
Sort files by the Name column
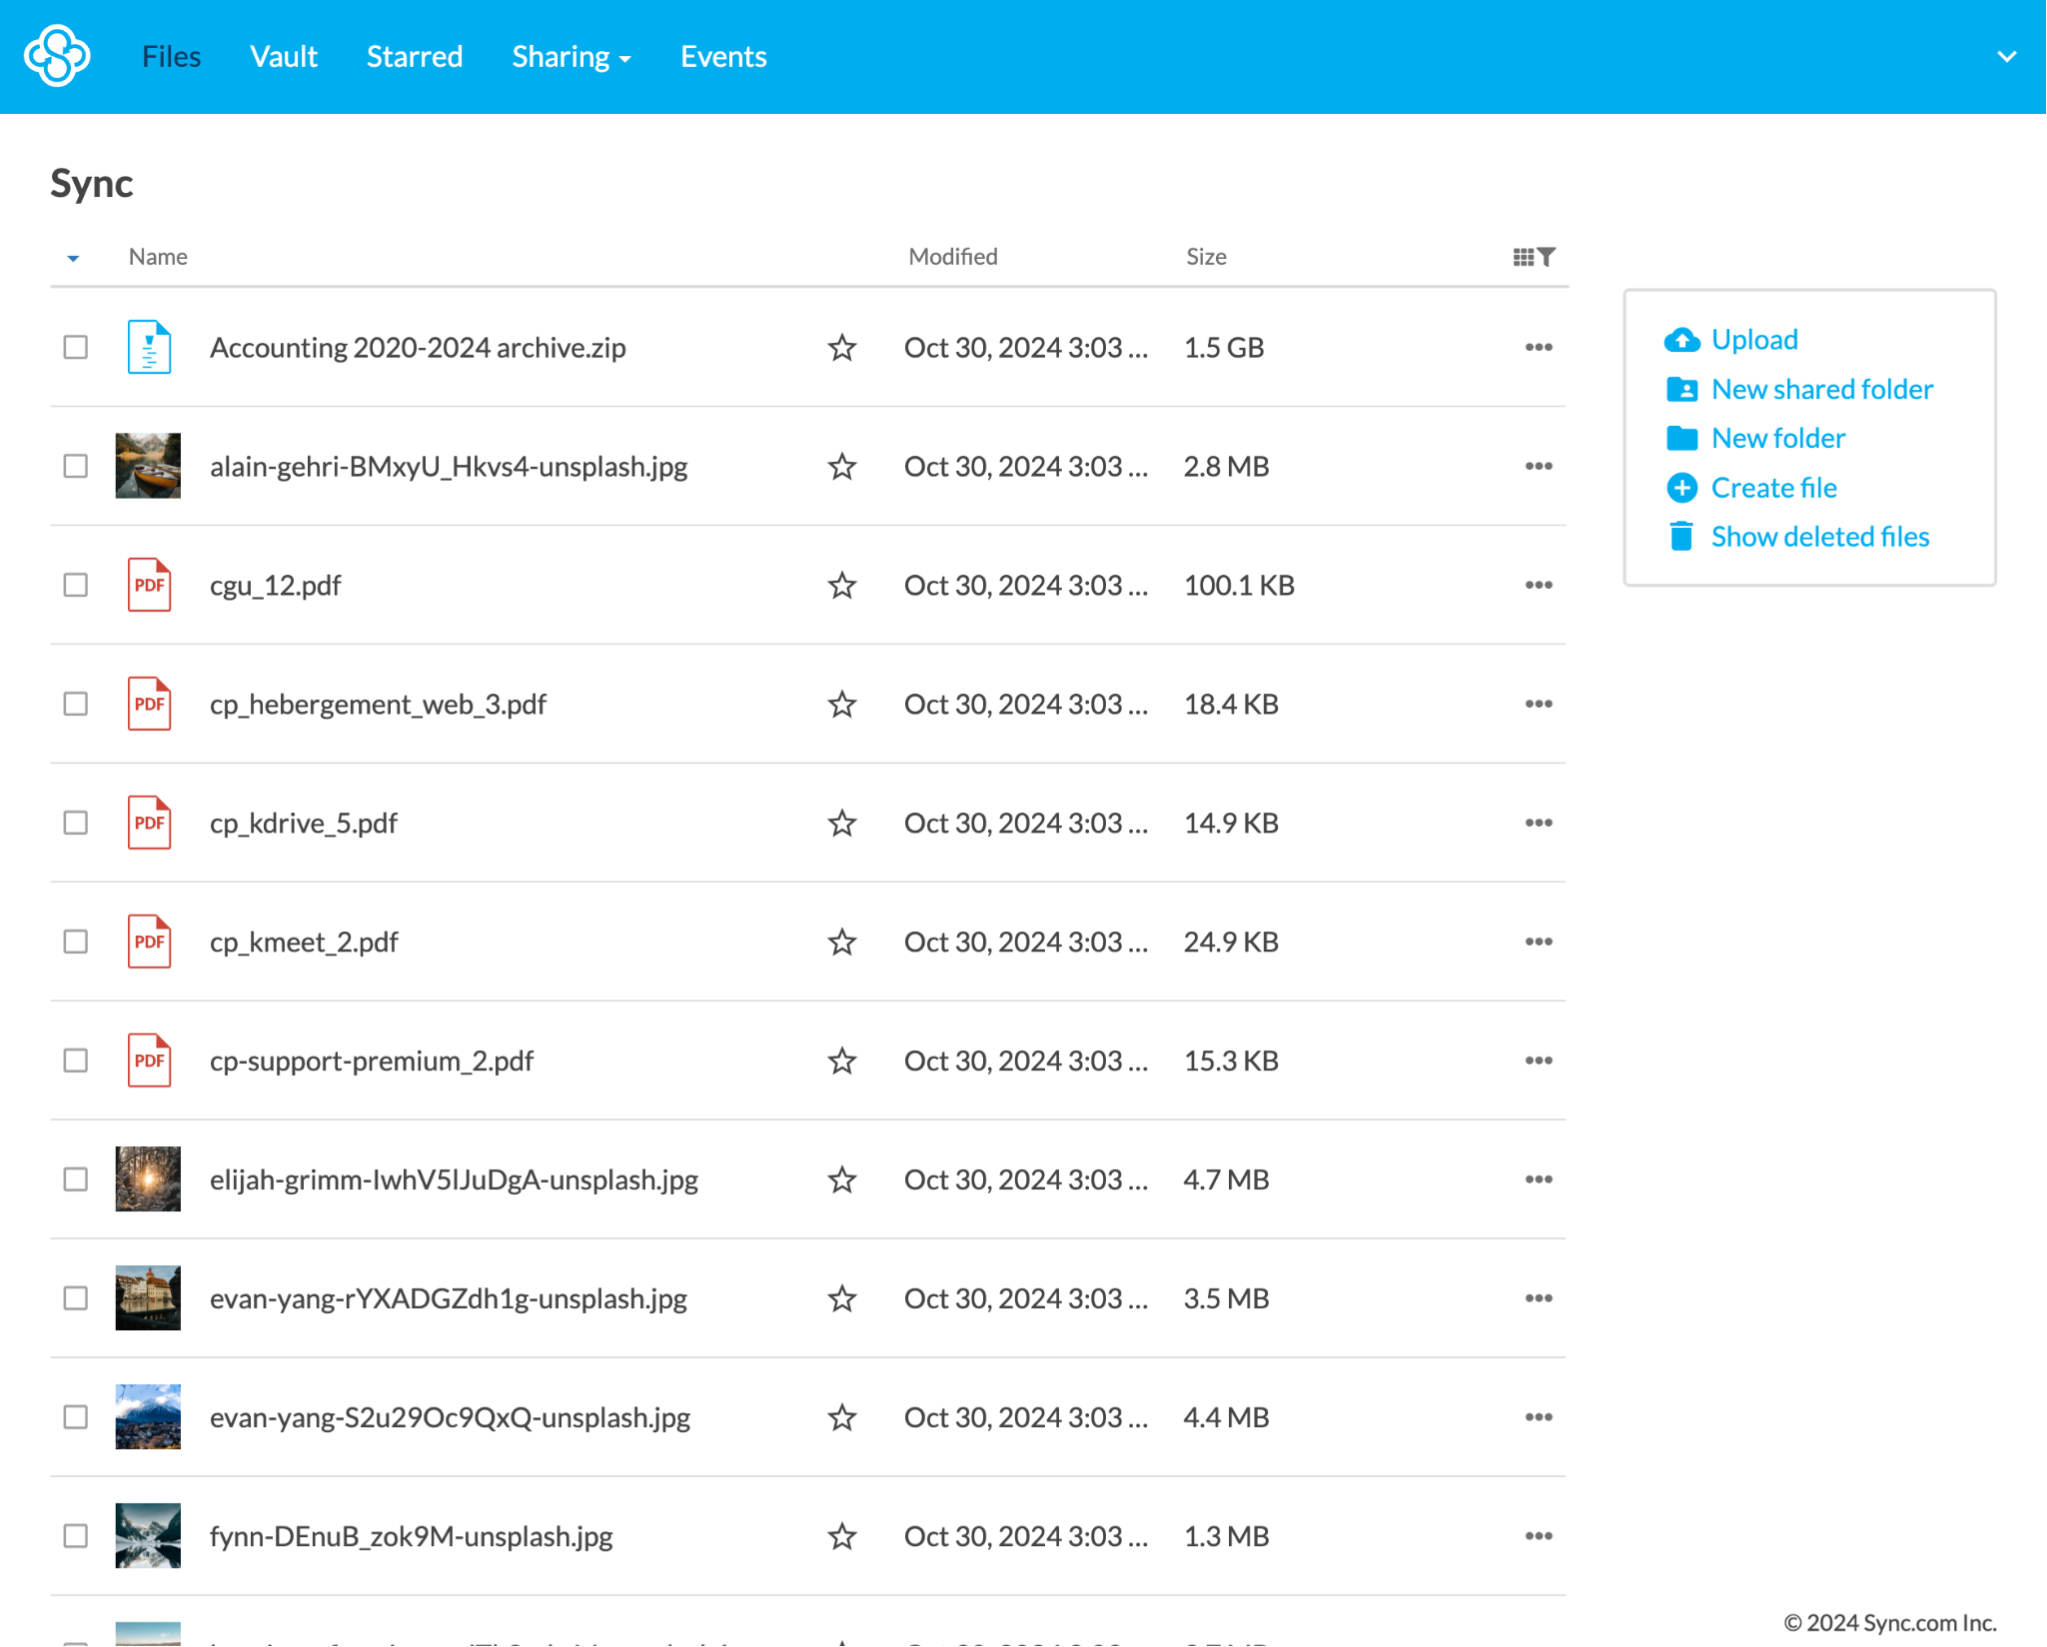coord(158,257)
